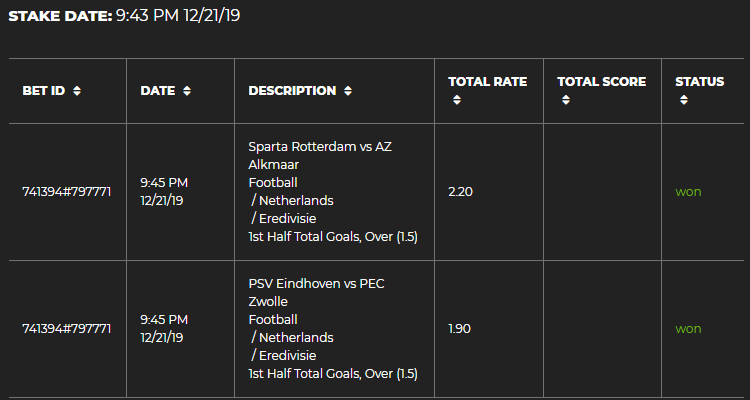
Task: Click sort arrows under Total Rate
Action: tap(456, 100)
